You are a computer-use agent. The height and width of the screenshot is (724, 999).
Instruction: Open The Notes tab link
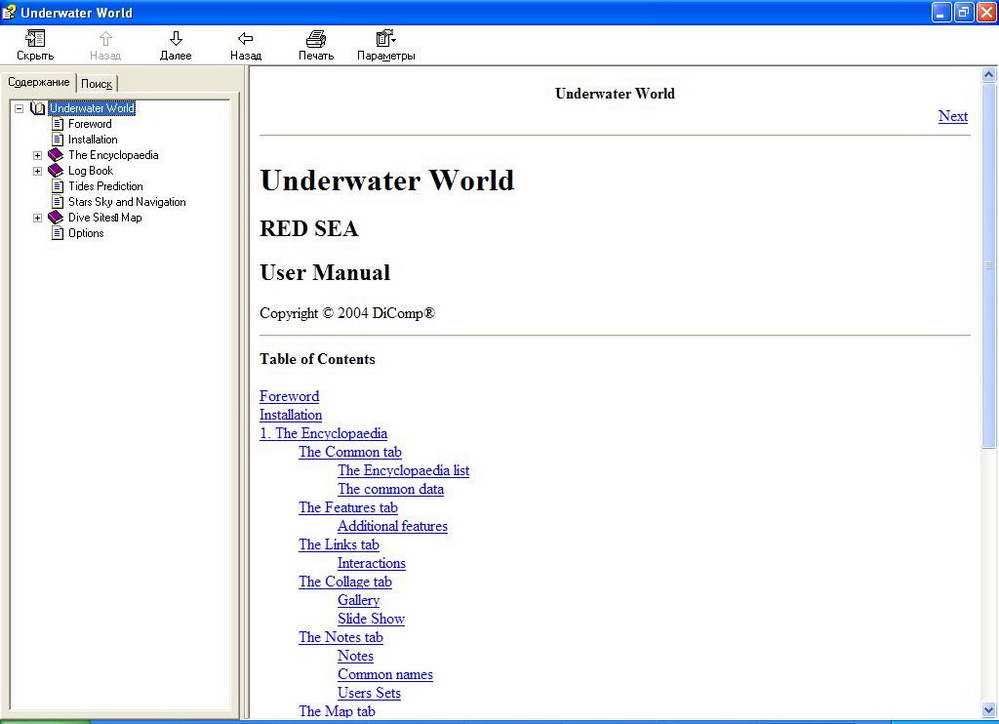[341, 637]
